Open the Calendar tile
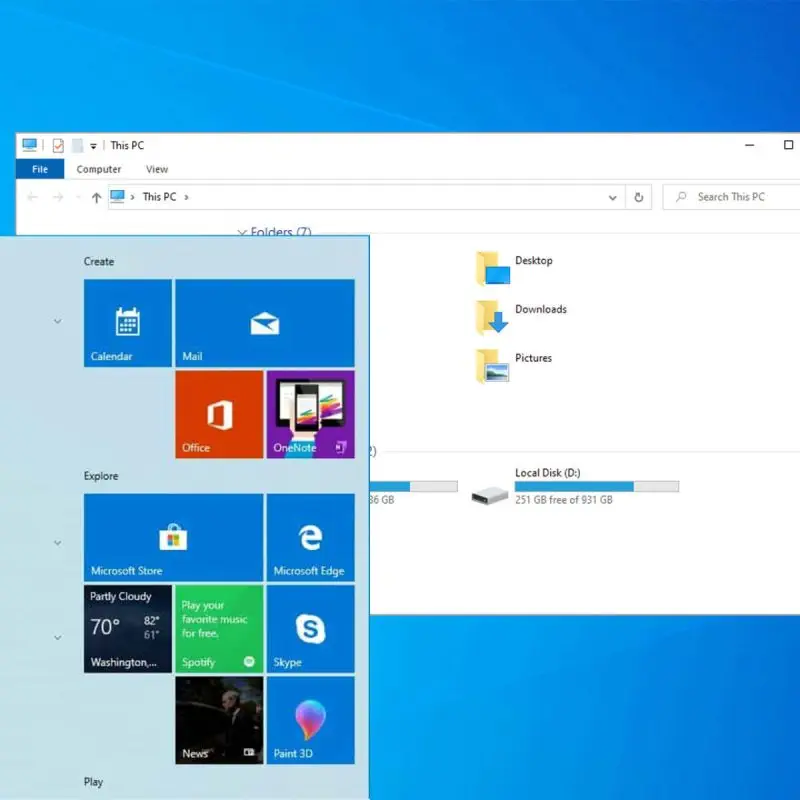 click(x=128, y=323)
